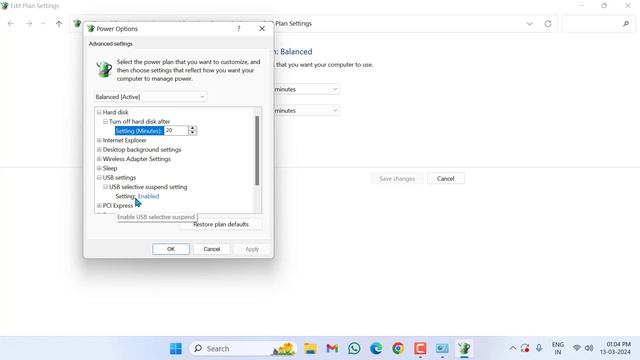Click the Wi-Fi tray icon
640x360 pixels.
point(577,348)
